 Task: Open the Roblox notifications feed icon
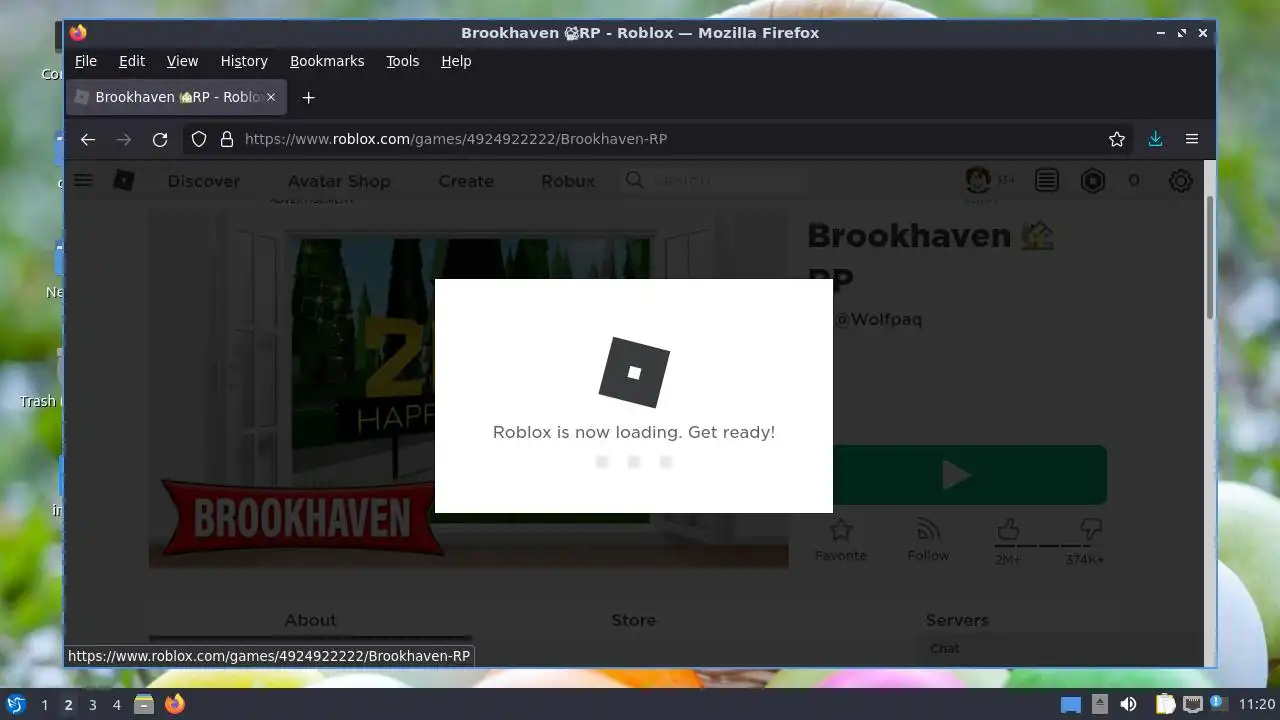(1047, 180)
